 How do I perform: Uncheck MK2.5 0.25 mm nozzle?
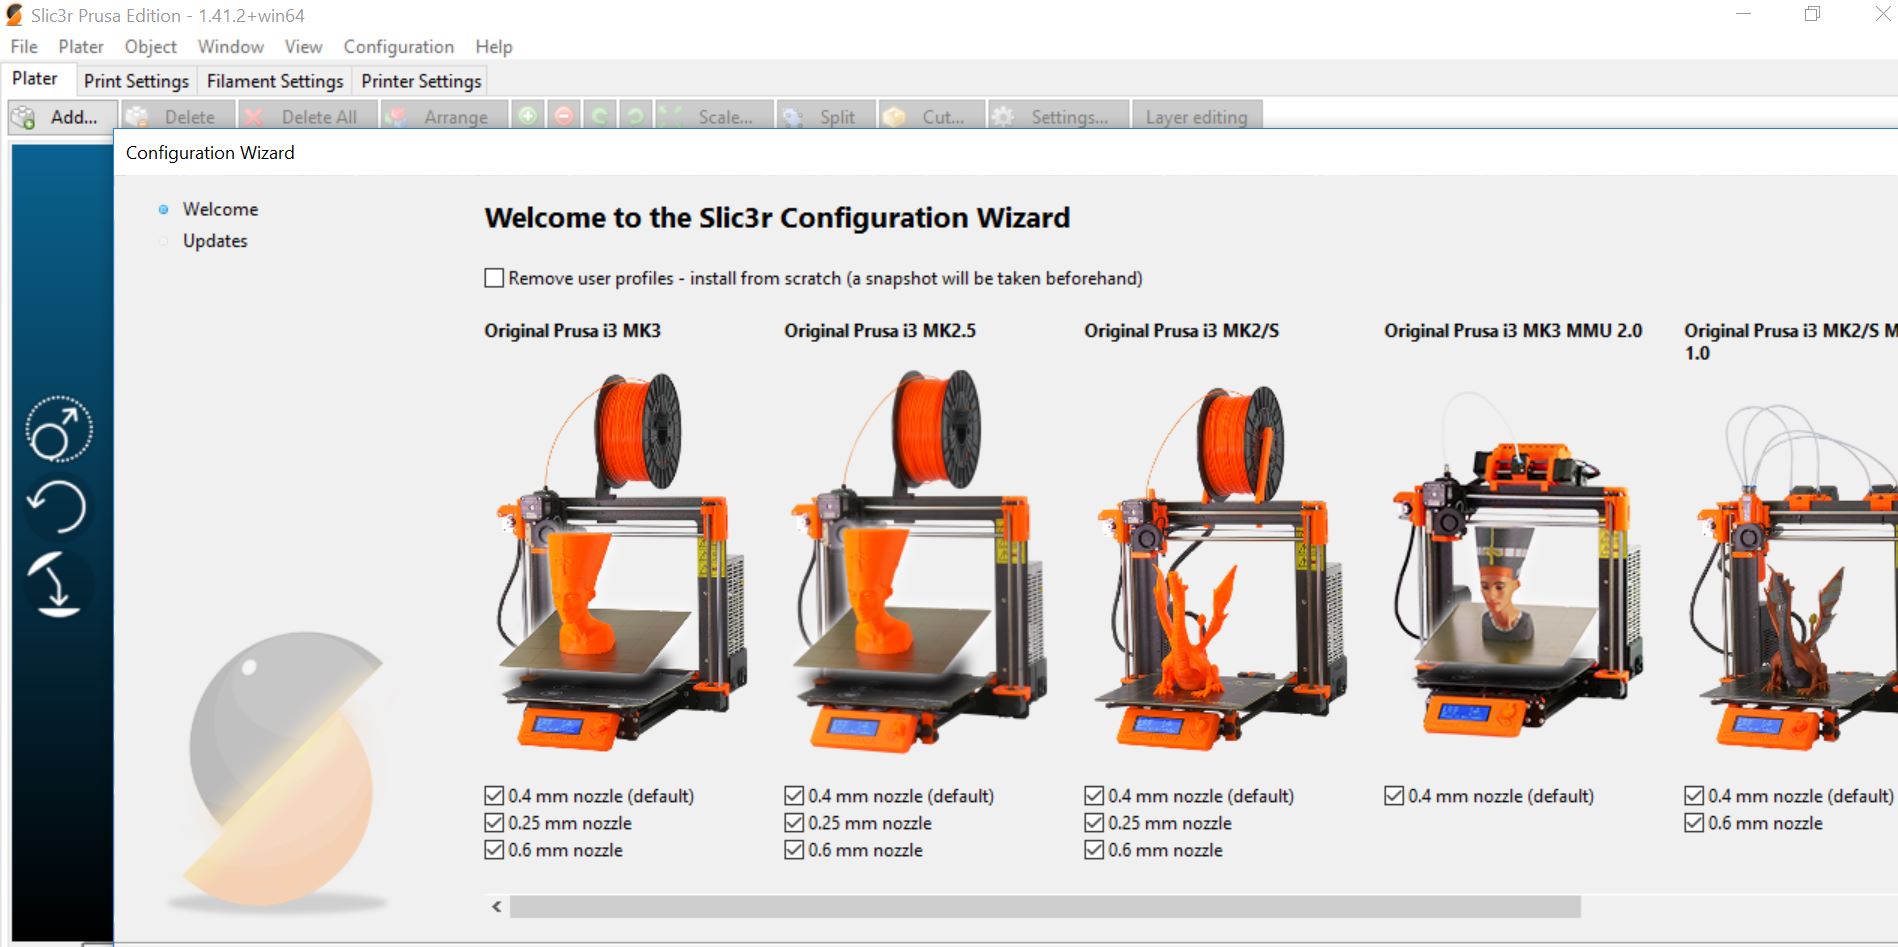[794, 823]
